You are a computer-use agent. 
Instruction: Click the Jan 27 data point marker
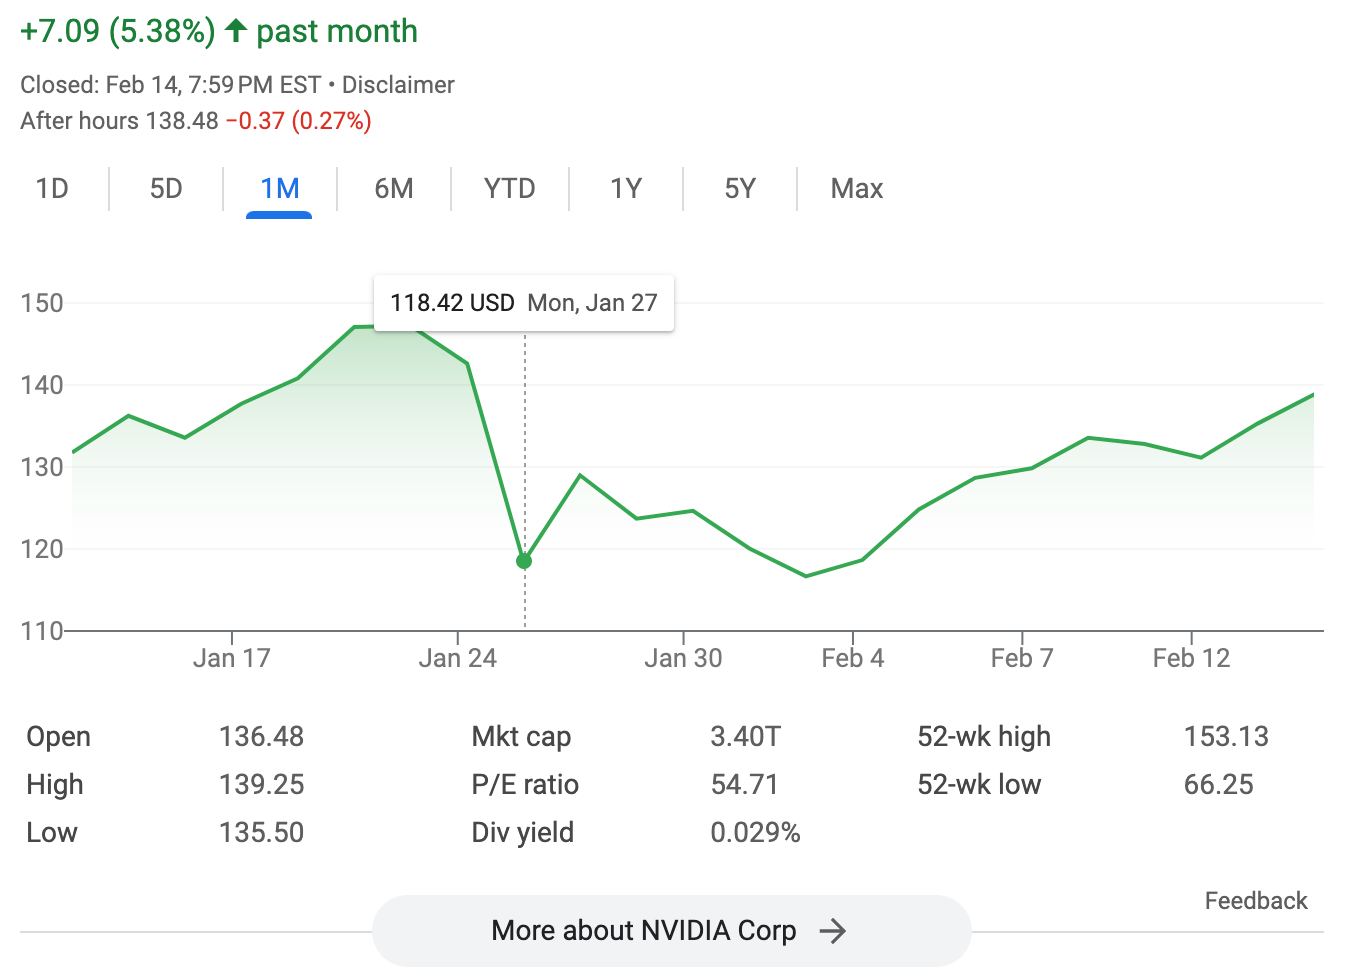[524, 561]
